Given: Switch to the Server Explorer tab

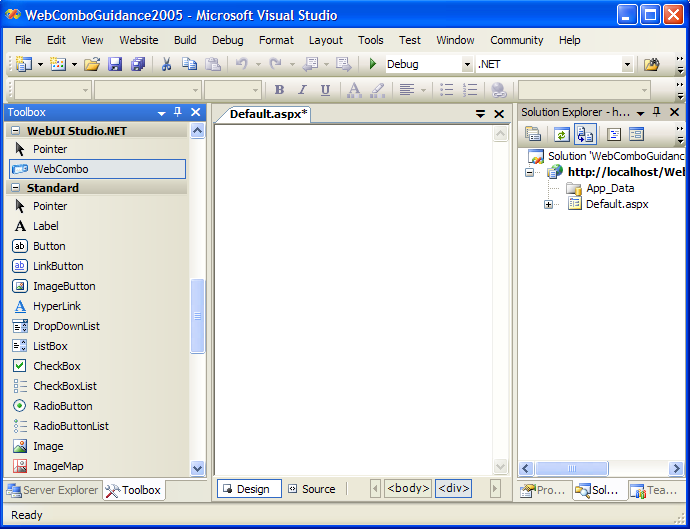Looking at the screenshot, I should tap(52, 490).
